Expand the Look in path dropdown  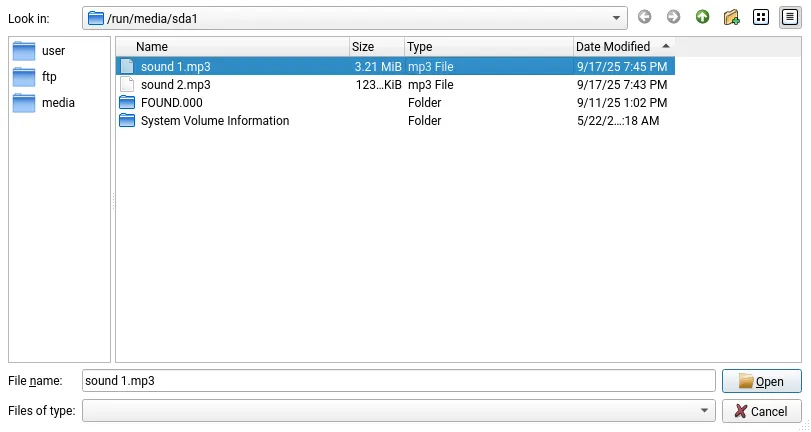point(617,18)
